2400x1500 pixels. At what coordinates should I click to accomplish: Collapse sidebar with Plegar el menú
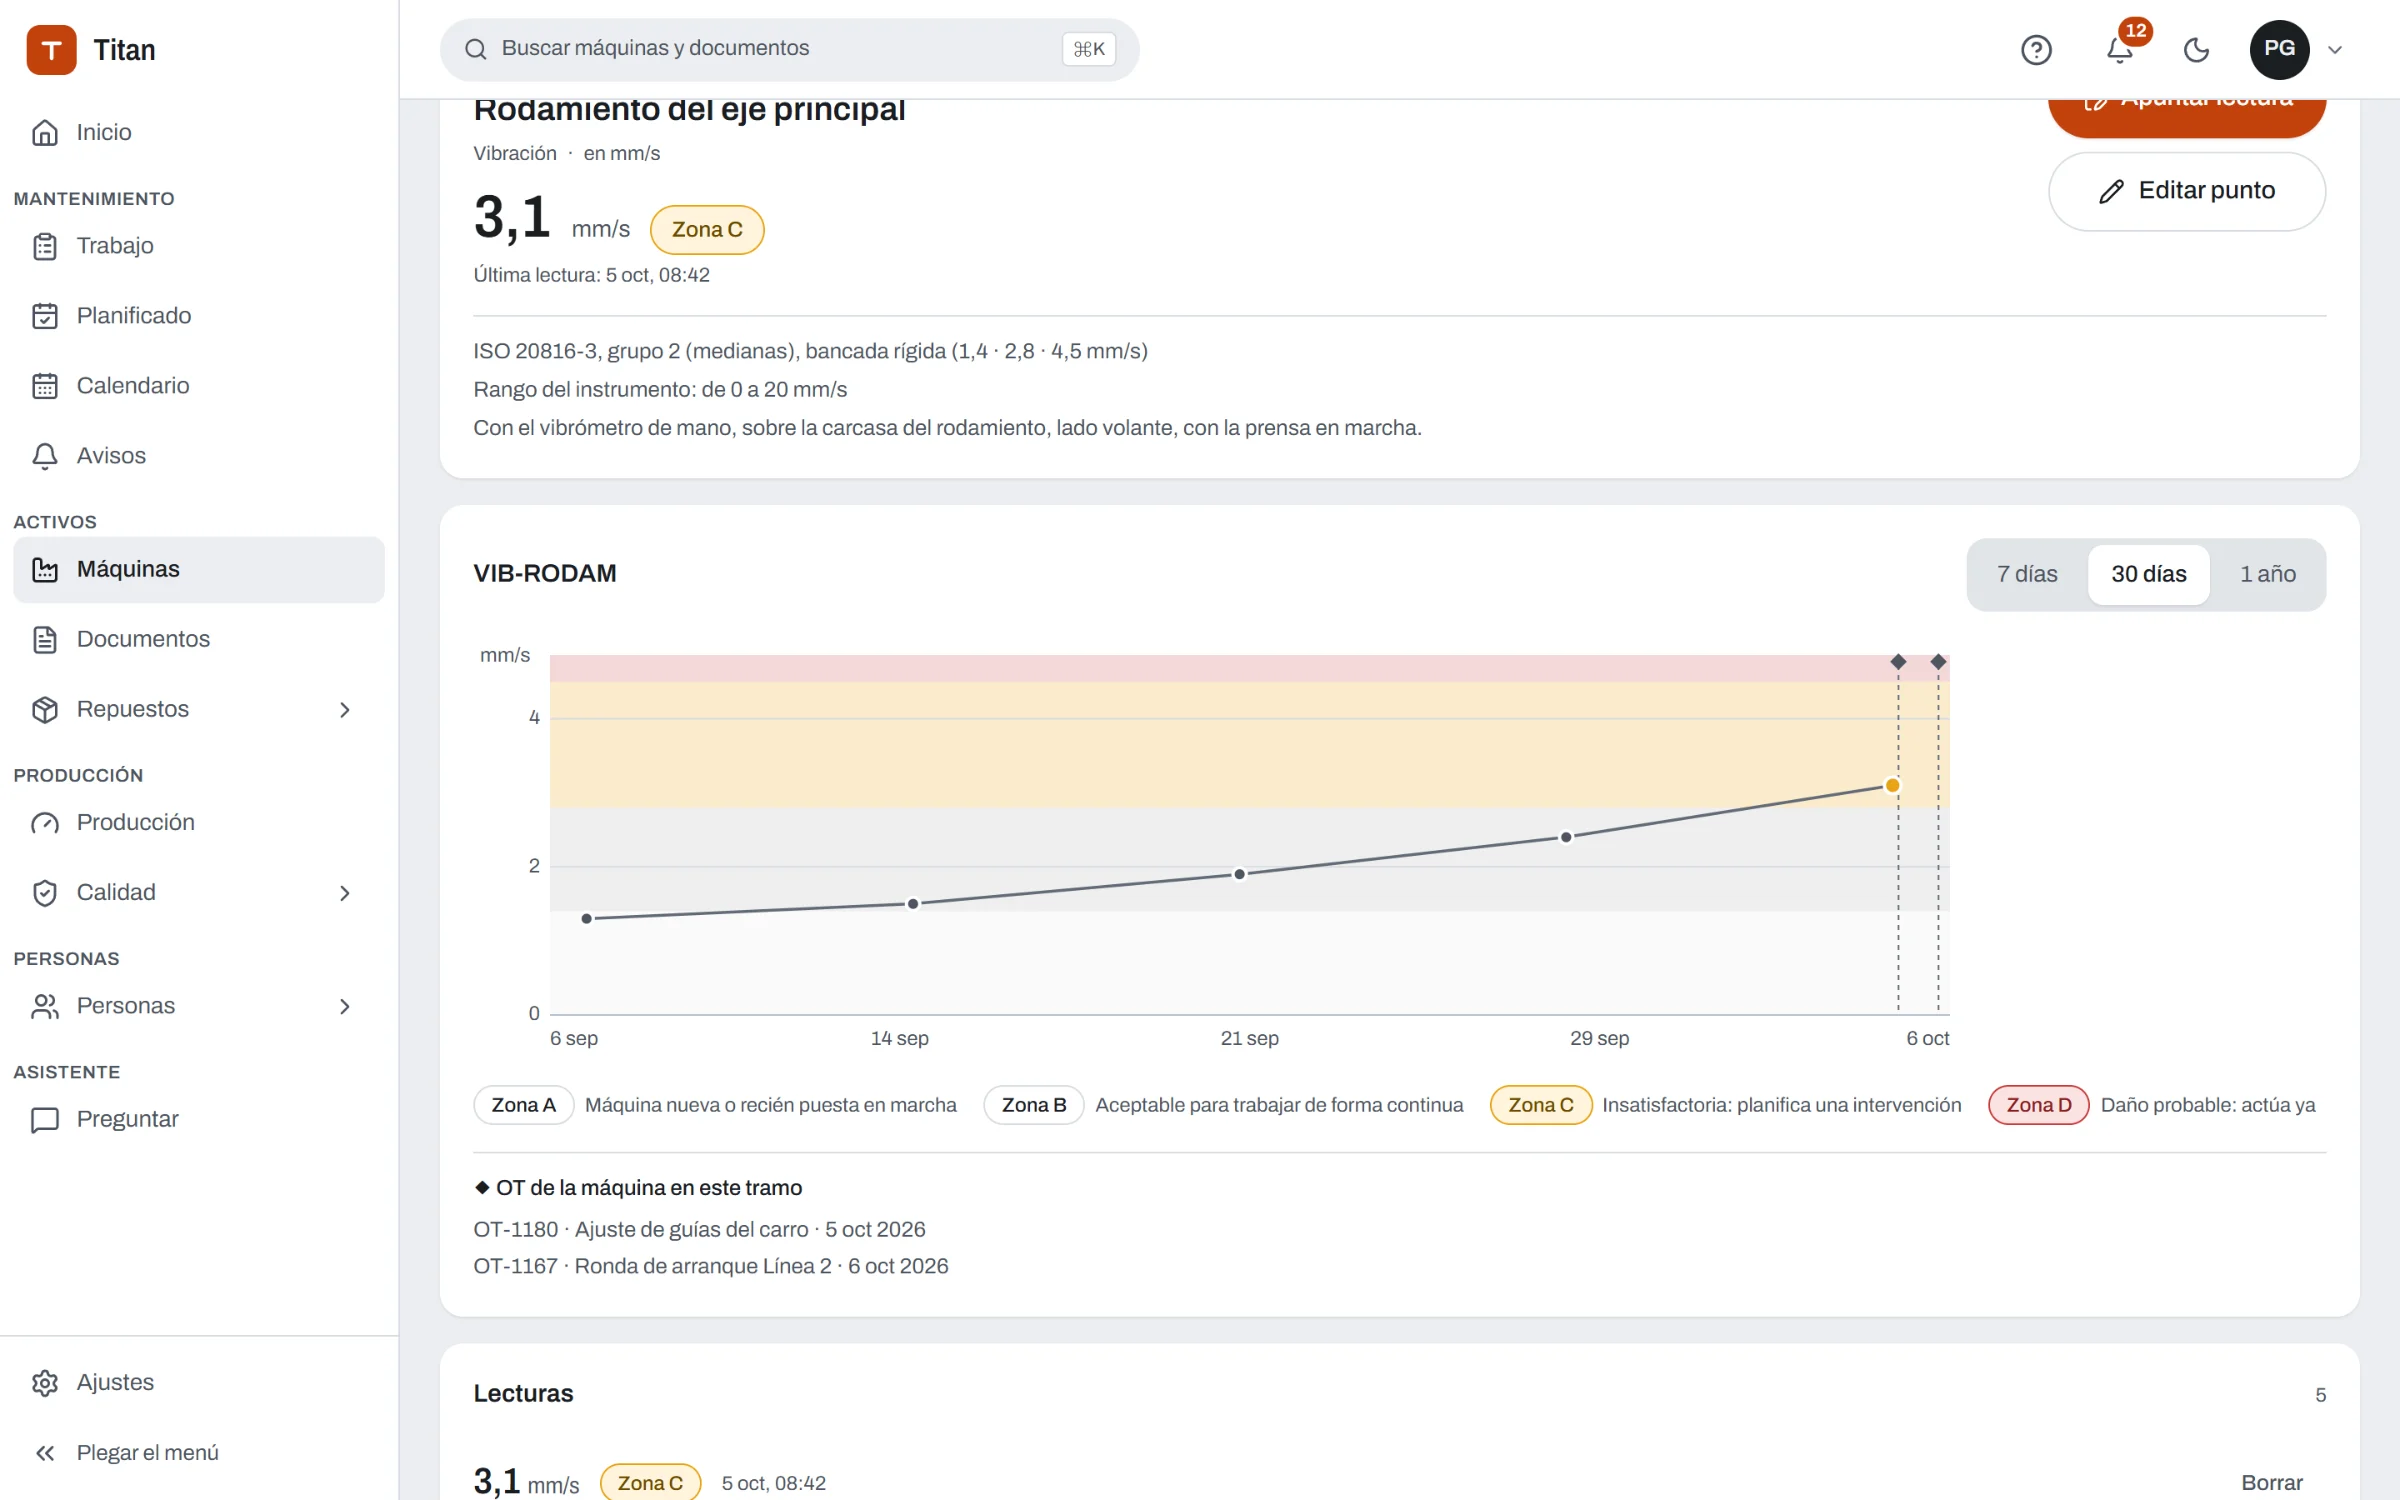point(199,1453)
